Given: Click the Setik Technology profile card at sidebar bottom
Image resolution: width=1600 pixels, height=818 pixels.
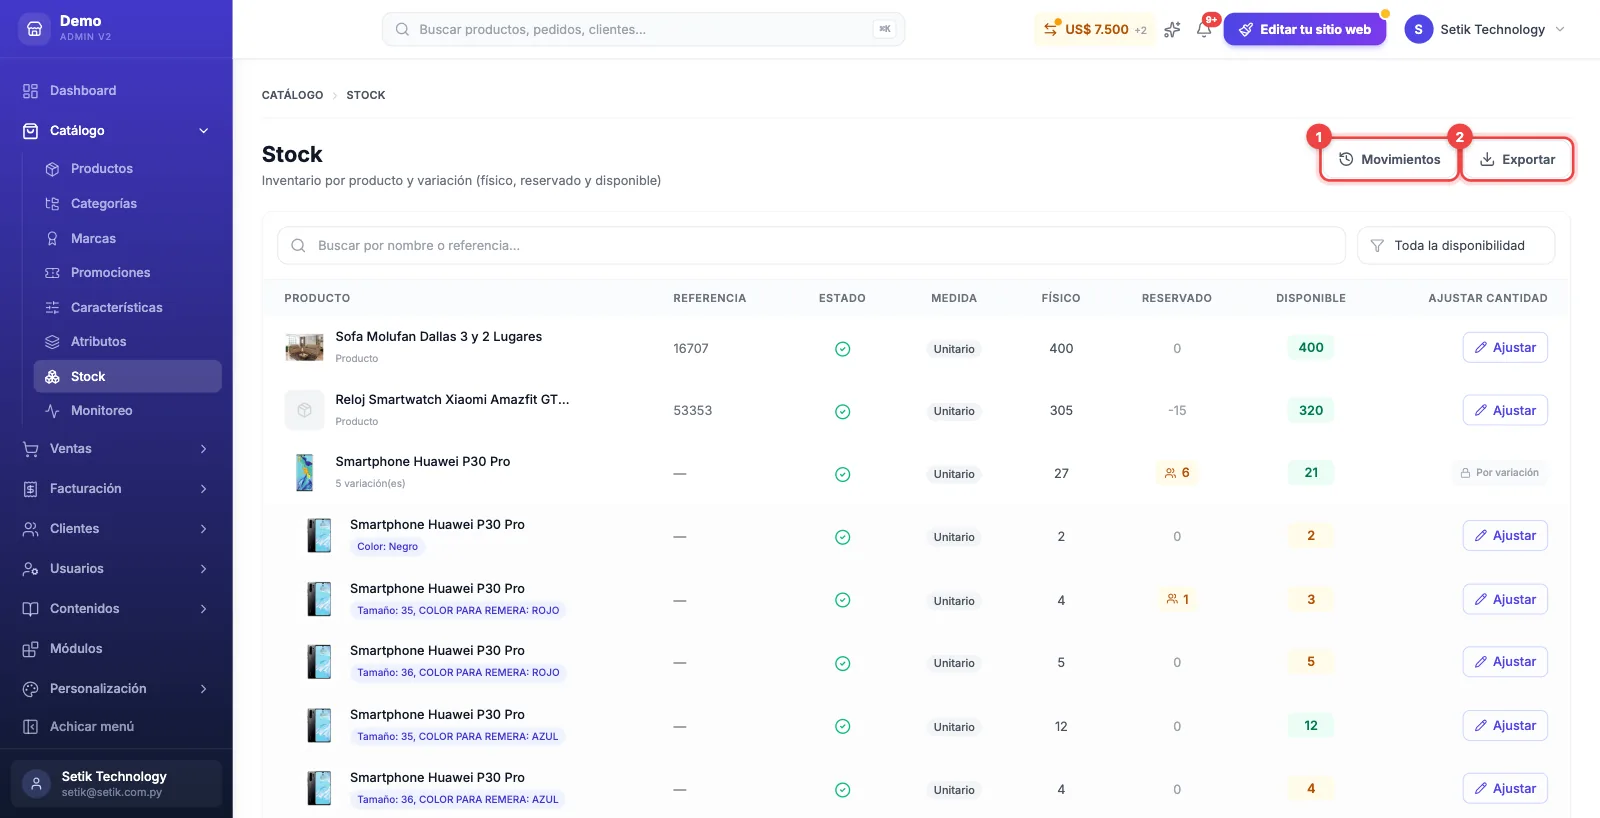Looking at the screenshot, I should click(116, 783).
